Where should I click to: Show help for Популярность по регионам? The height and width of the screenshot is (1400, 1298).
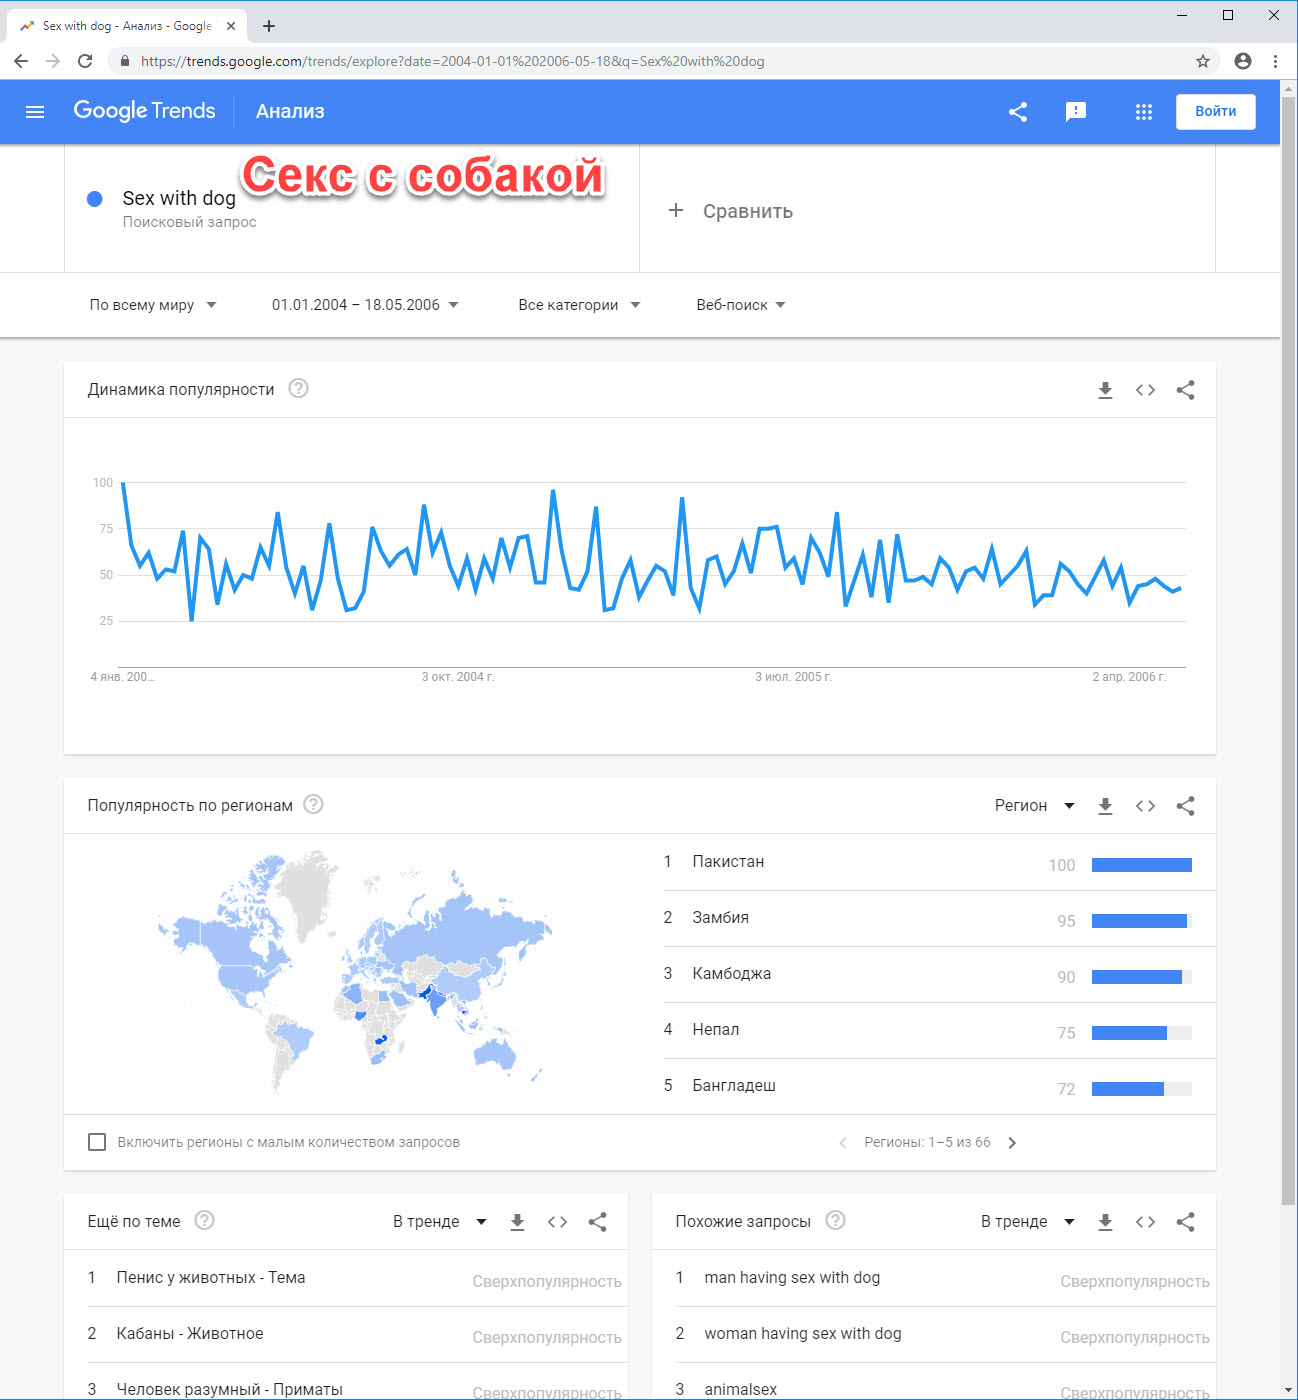pos(313,804)
